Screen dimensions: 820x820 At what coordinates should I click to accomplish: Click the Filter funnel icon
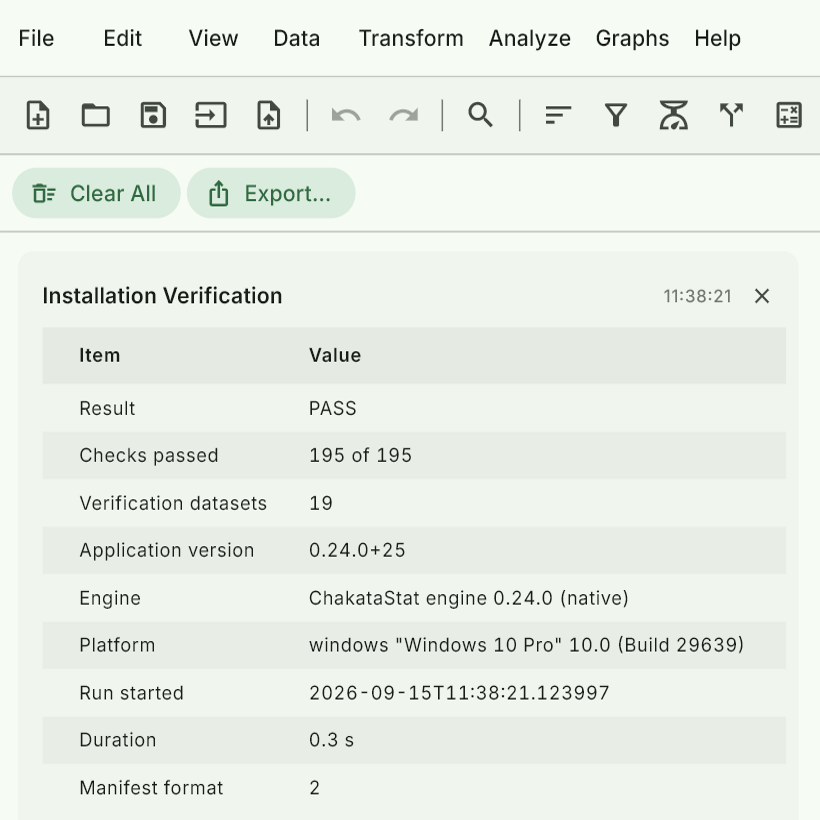coord(616,115)
